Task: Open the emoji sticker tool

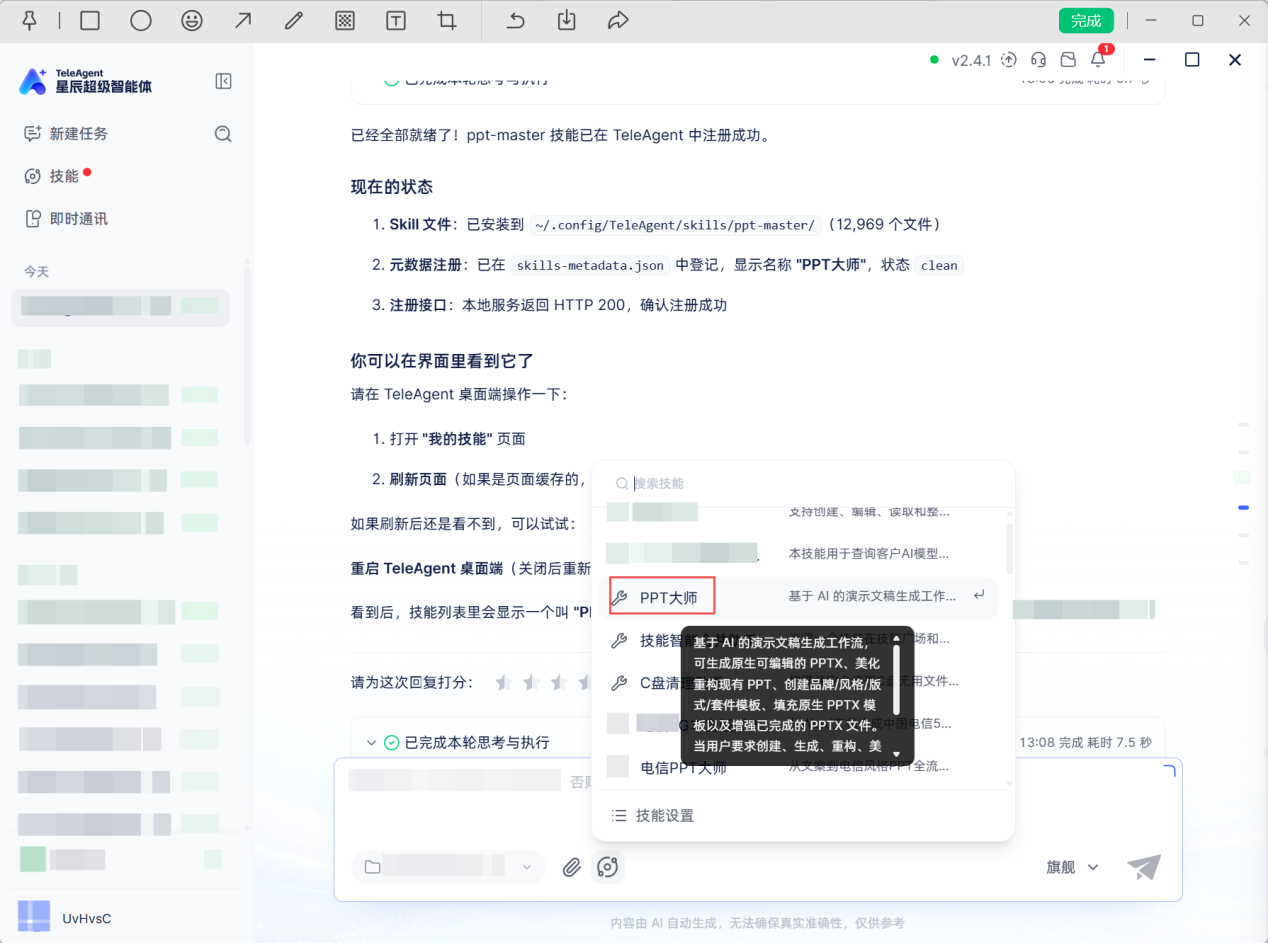Action: click(x=192, y=20)
